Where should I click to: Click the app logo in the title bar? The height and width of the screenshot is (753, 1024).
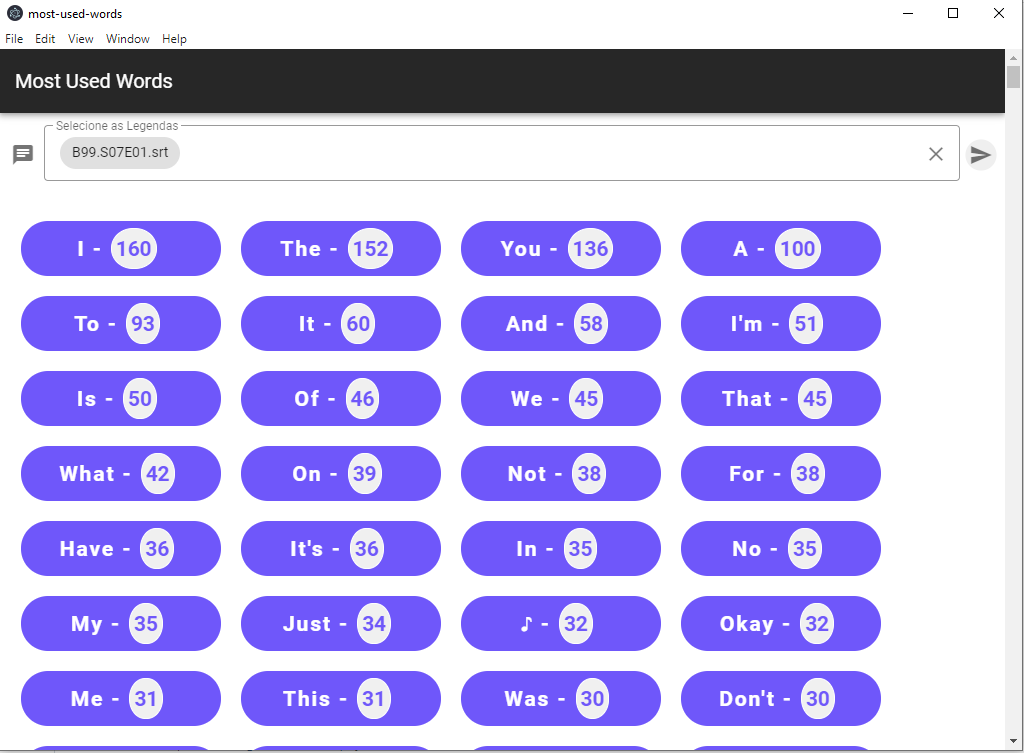12,13
